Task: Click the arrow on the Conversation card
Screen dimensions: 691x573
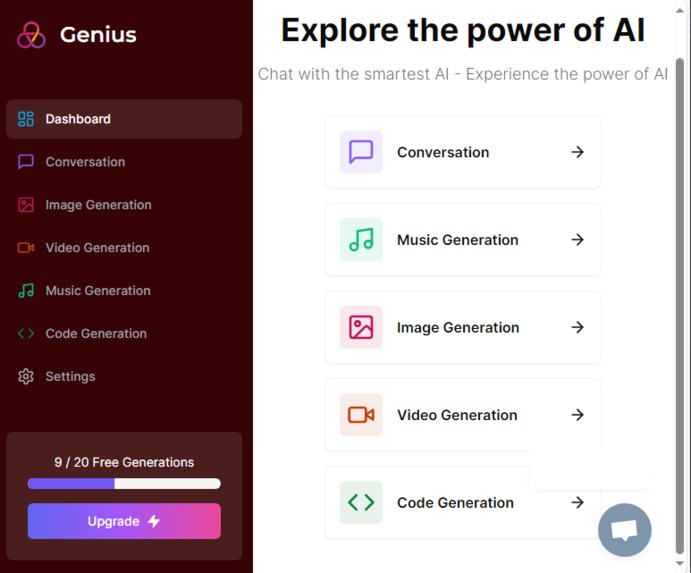Action: tap(577, 152)
